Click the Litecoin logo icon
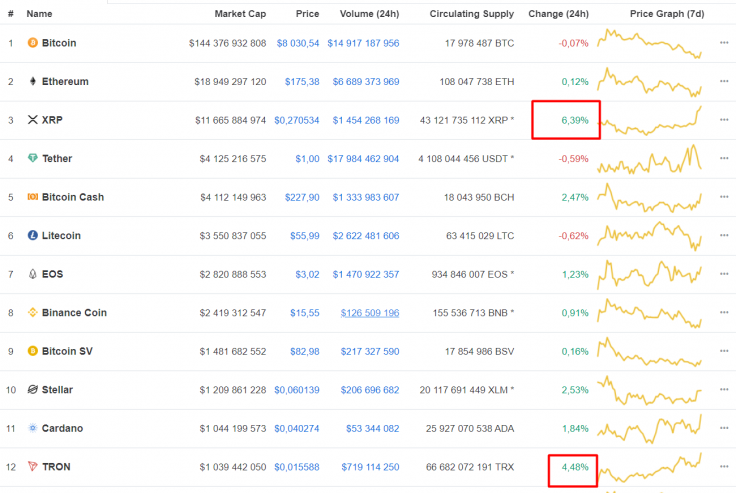This screenshot has height=493, width=736. point(32,235)
